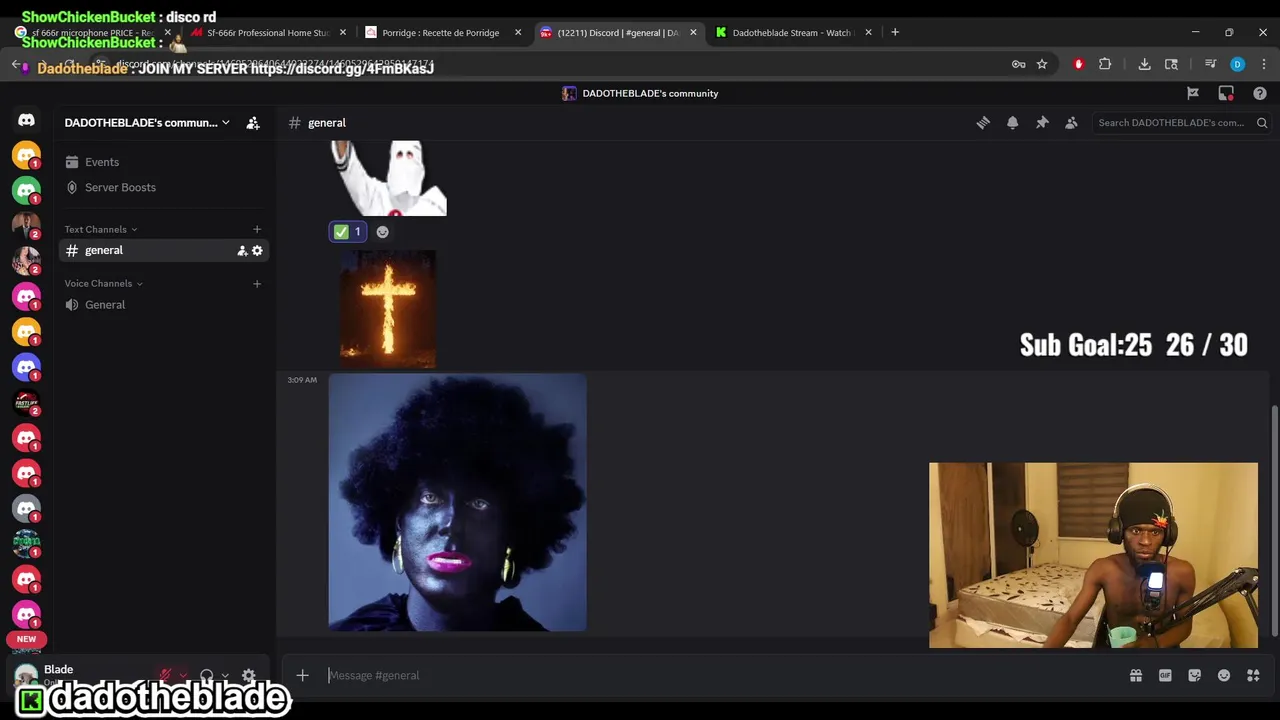Open notification settings bell icon
This screenshot has height=720, width=1280.
tap(1012, 122)
